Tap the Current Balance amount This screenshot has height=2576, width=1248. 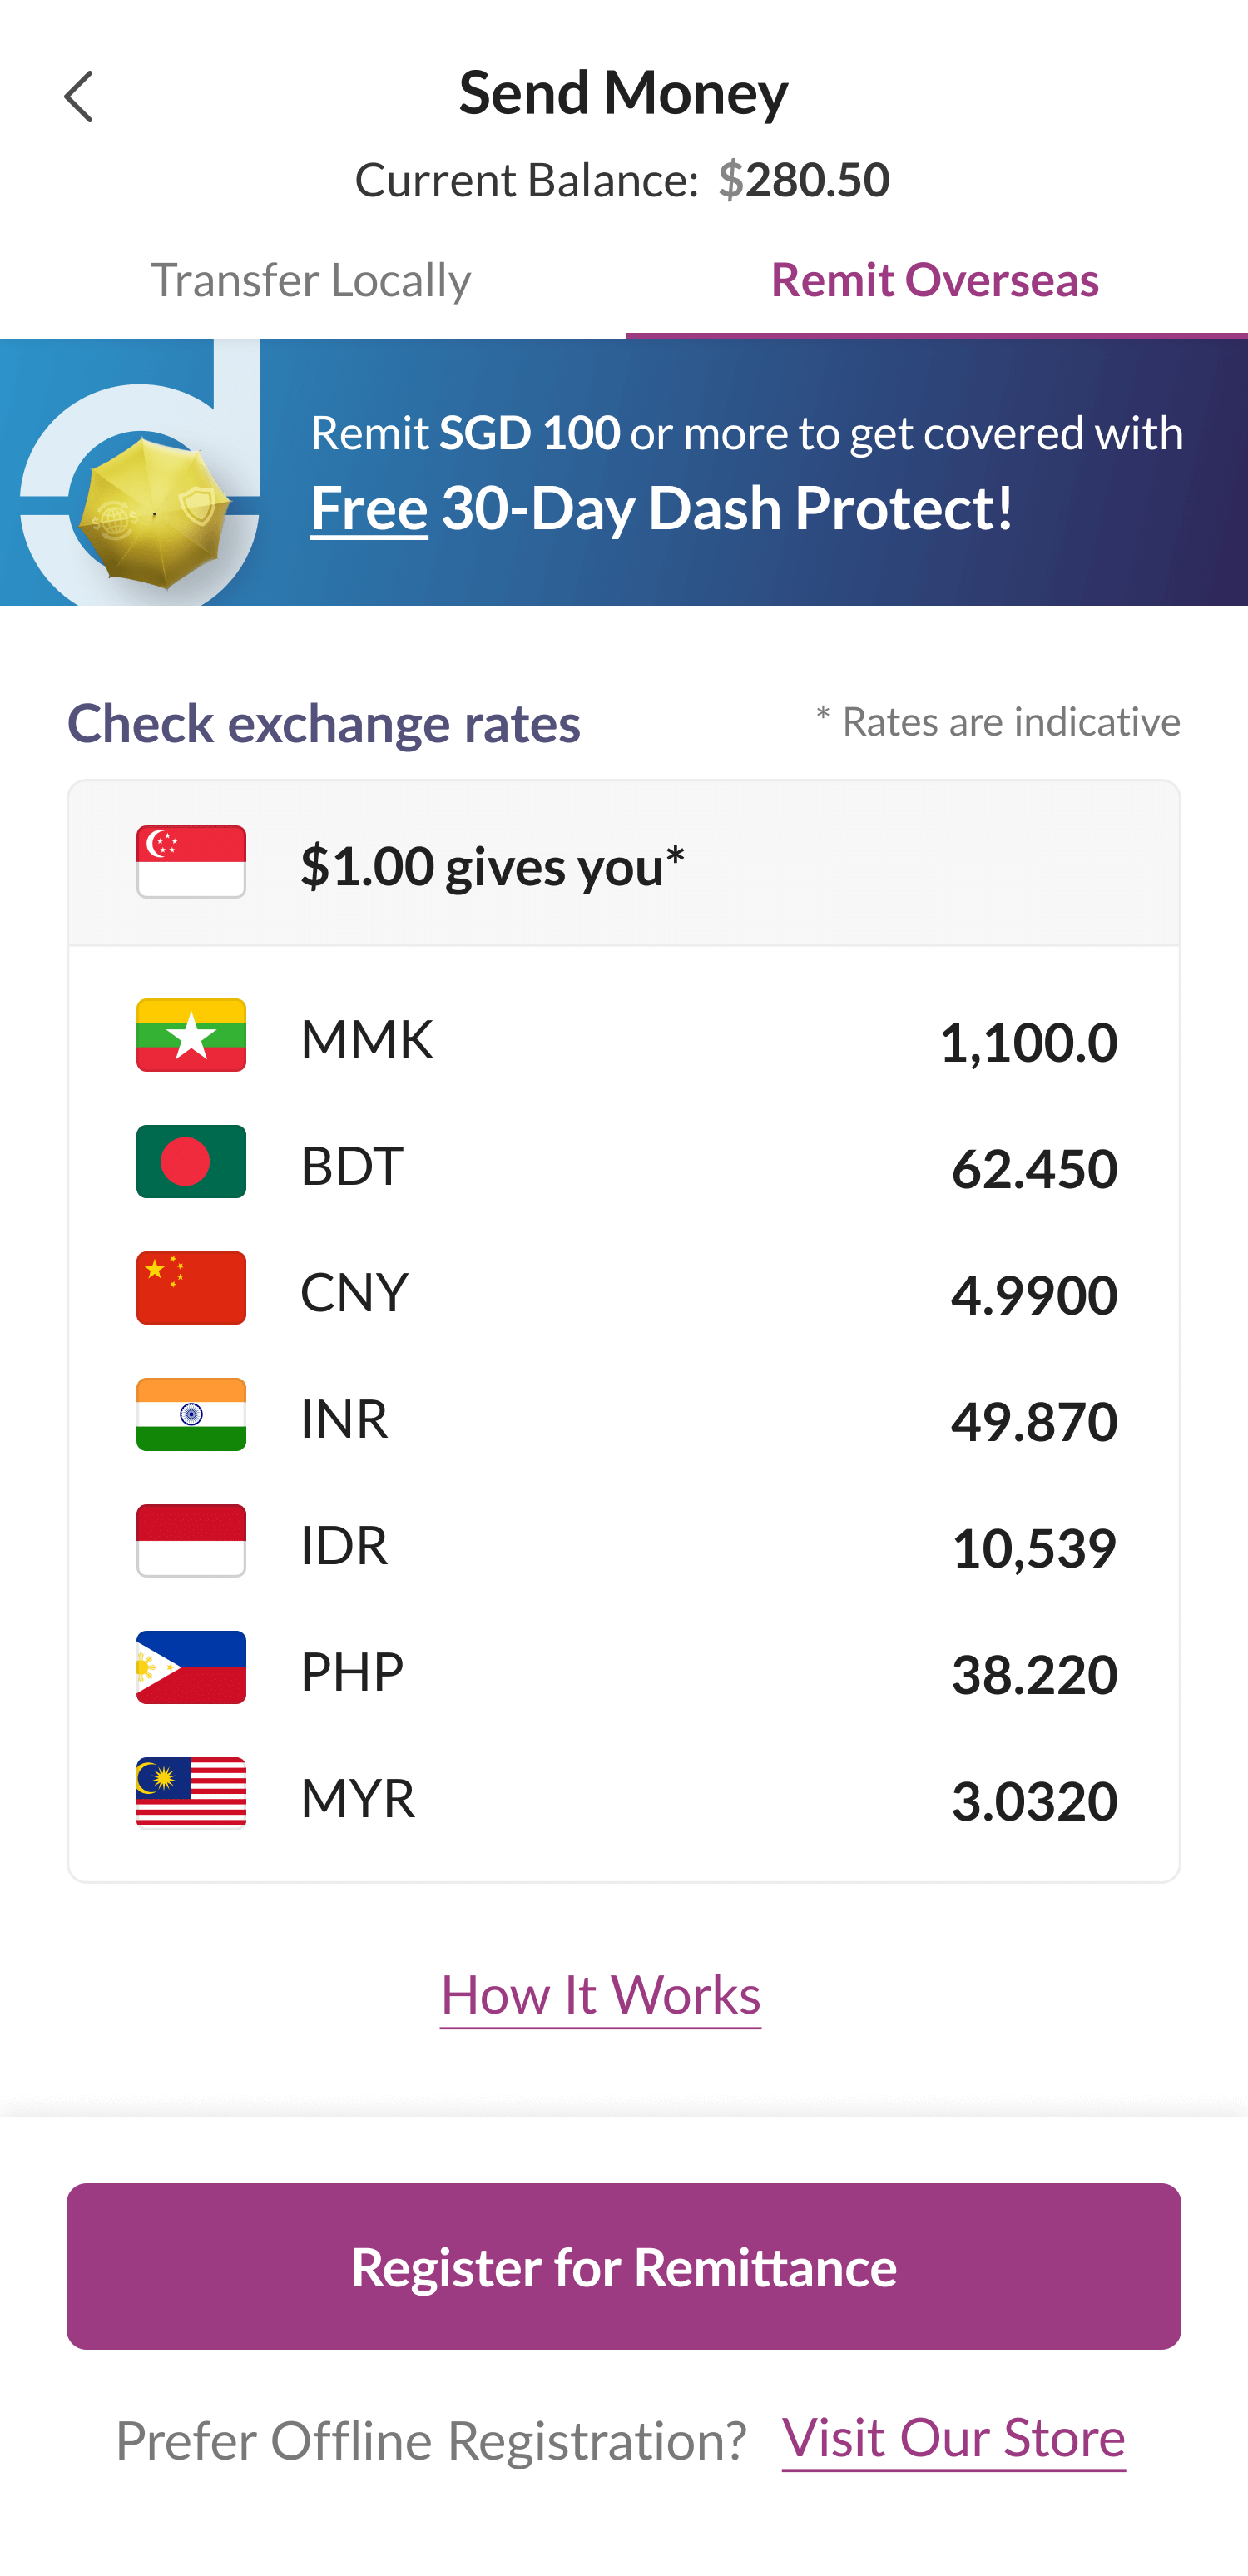point(804,180)
